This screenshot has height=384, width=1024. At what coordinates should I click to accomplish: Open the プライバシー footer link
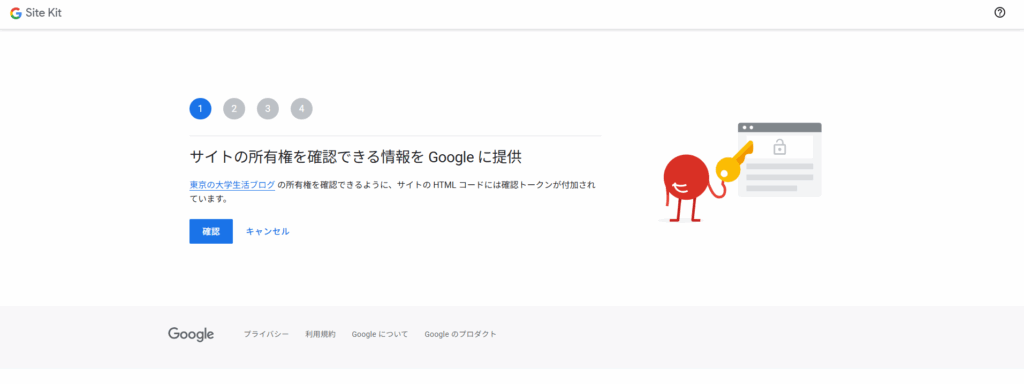coord(266,334)
